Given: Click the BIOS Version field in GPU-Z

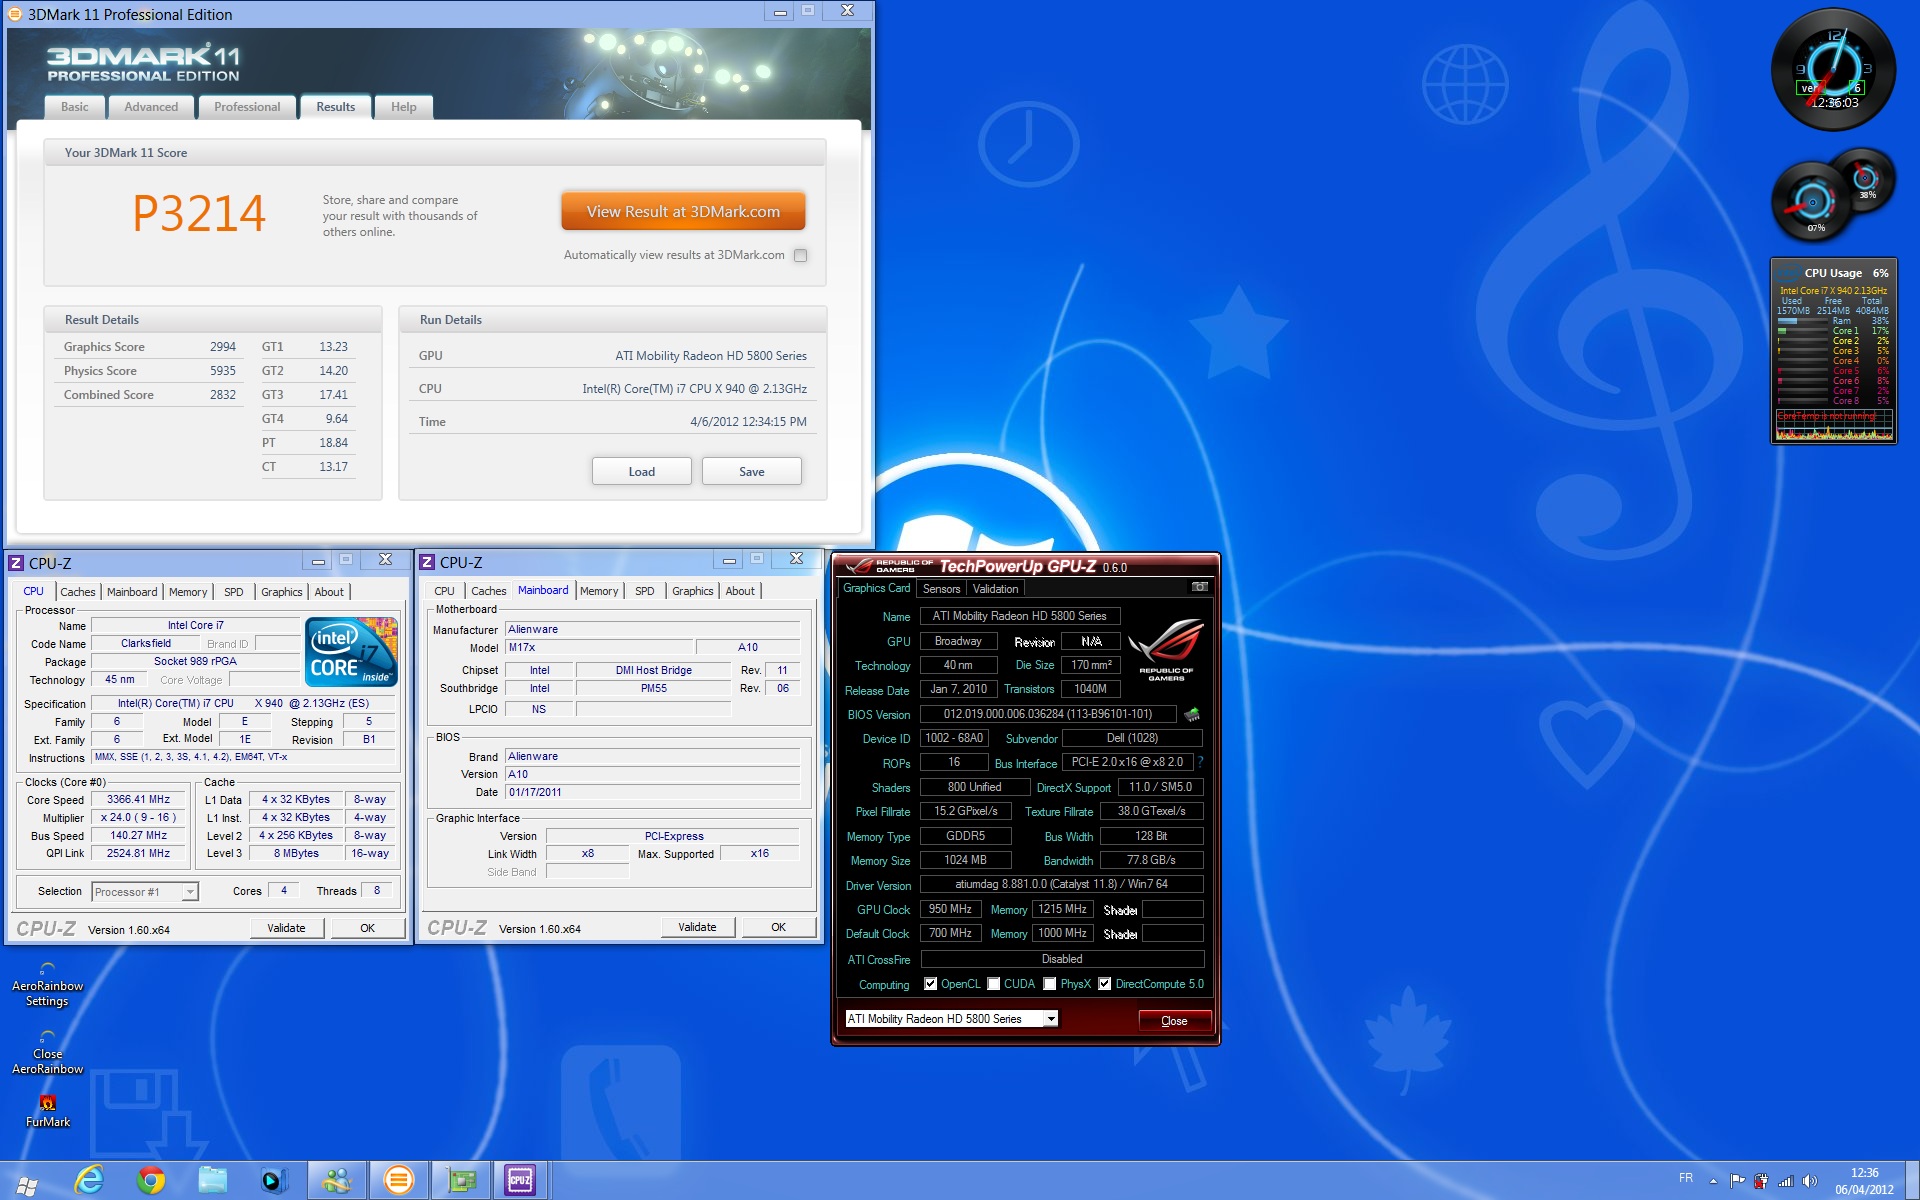Looking at the screenshot, I should (1047, 714).
